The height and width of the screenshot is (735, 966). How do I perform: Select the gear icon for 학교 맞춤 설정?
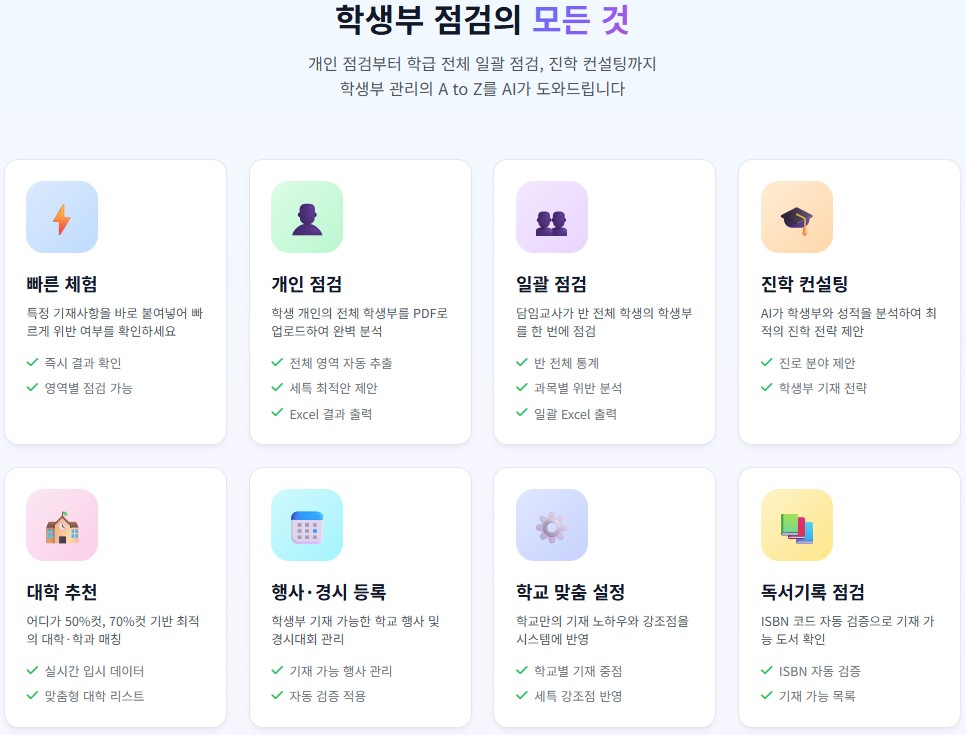(552, 525)
